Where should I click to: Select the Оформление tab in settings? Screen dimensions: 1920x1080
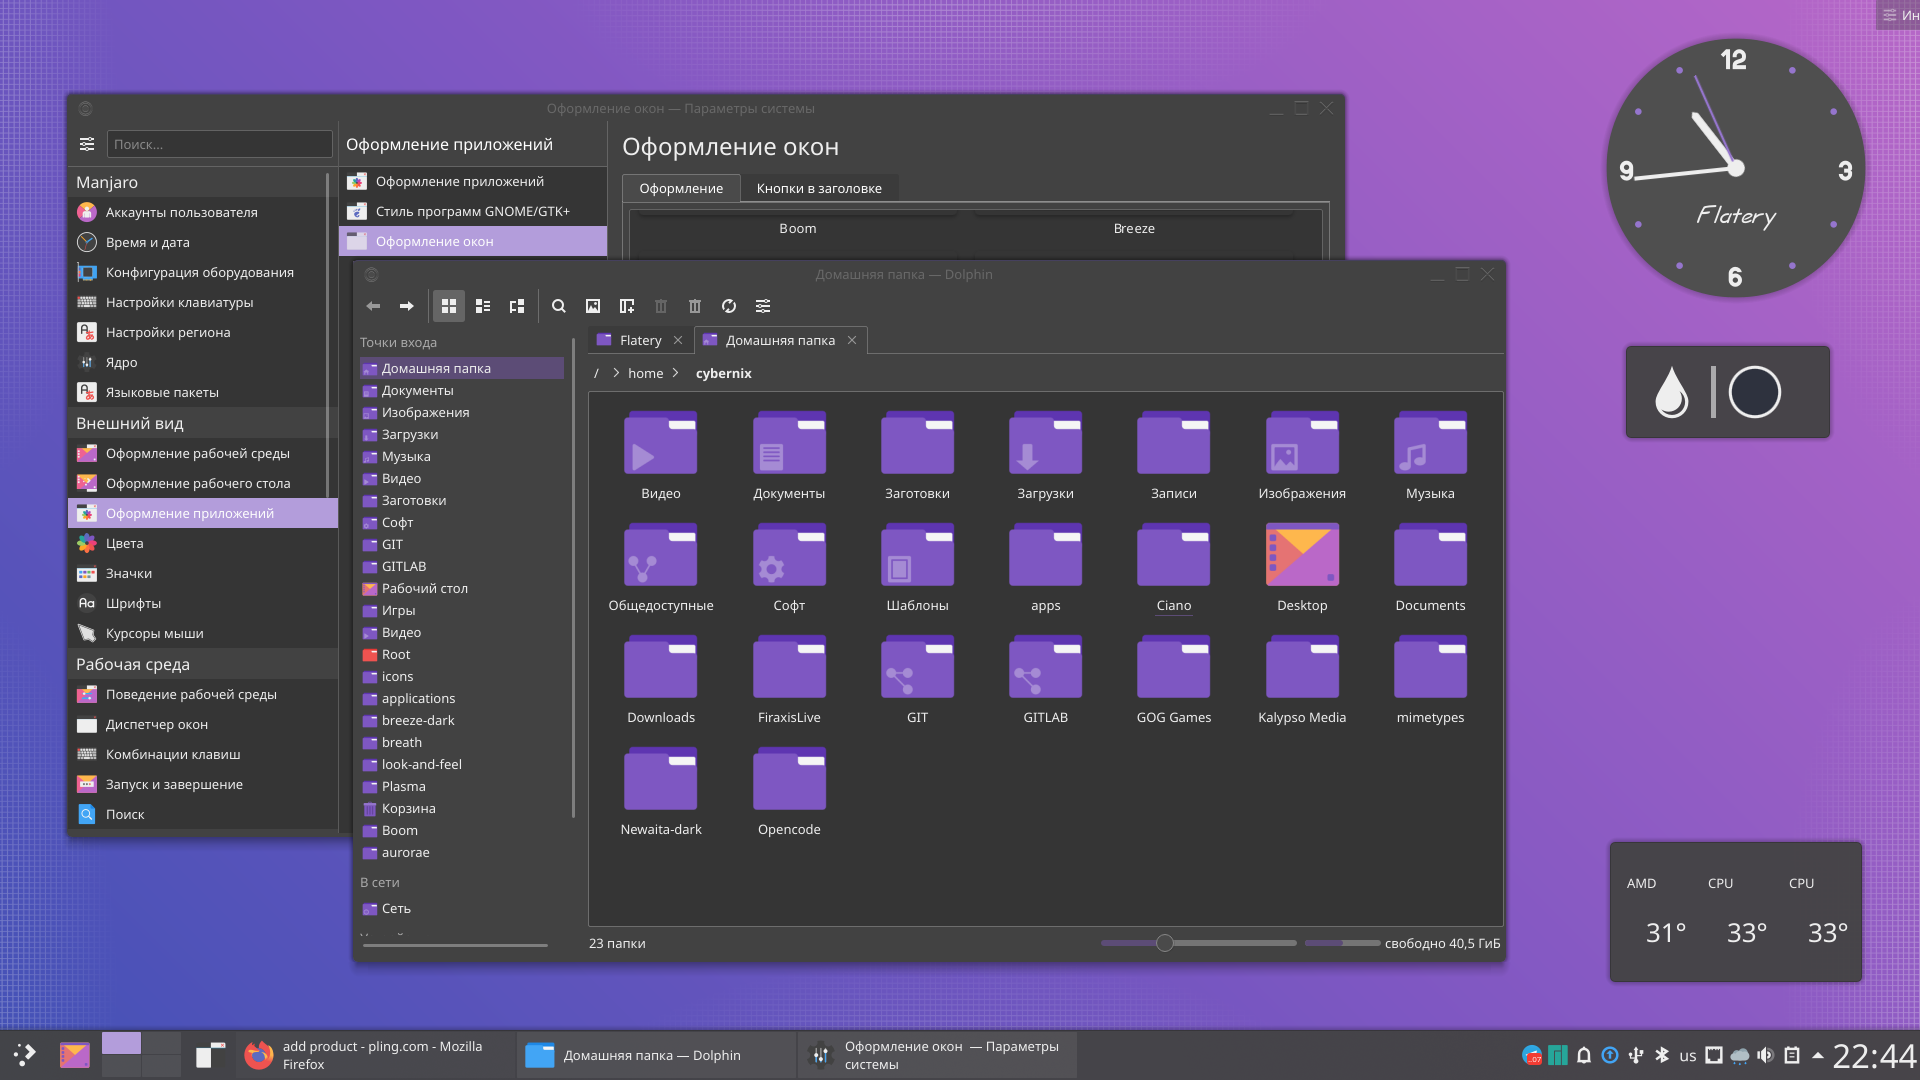681,188
